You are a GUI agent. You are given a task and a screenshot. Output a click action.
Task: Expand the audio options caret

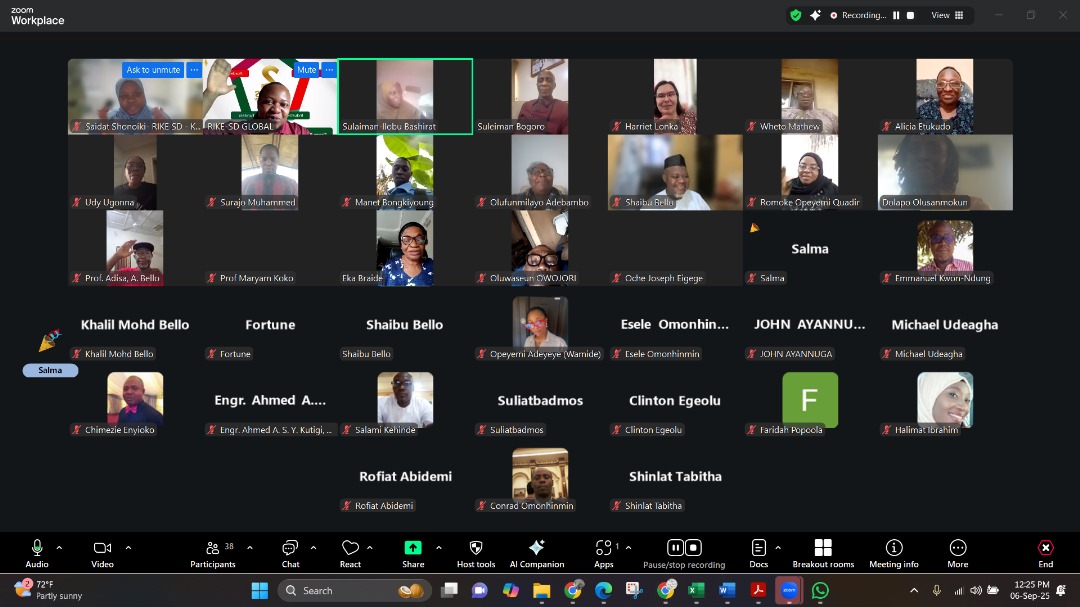tap(59, 548)
